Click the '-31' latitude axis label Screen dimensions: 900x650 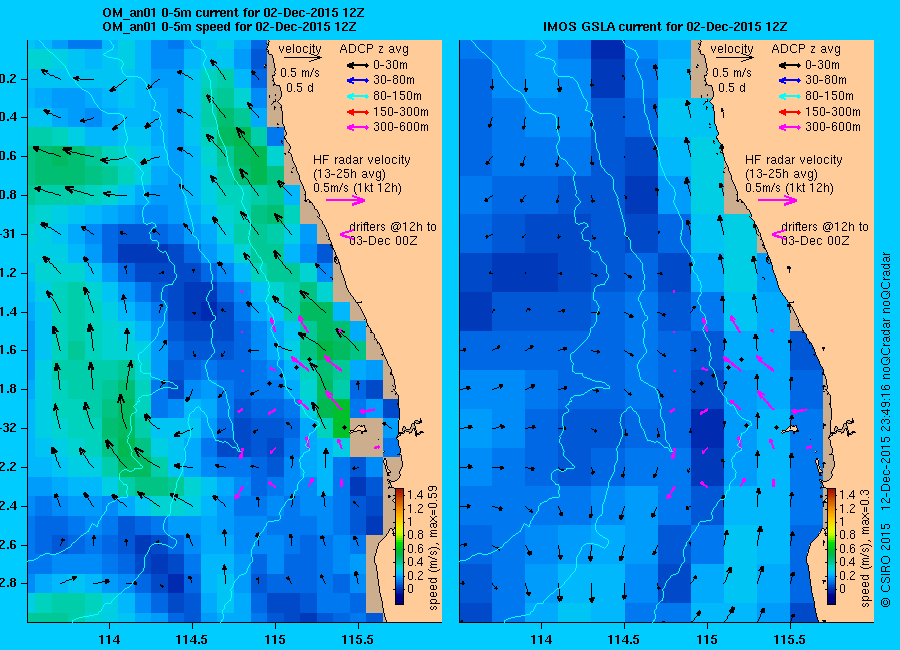point(8,234)
